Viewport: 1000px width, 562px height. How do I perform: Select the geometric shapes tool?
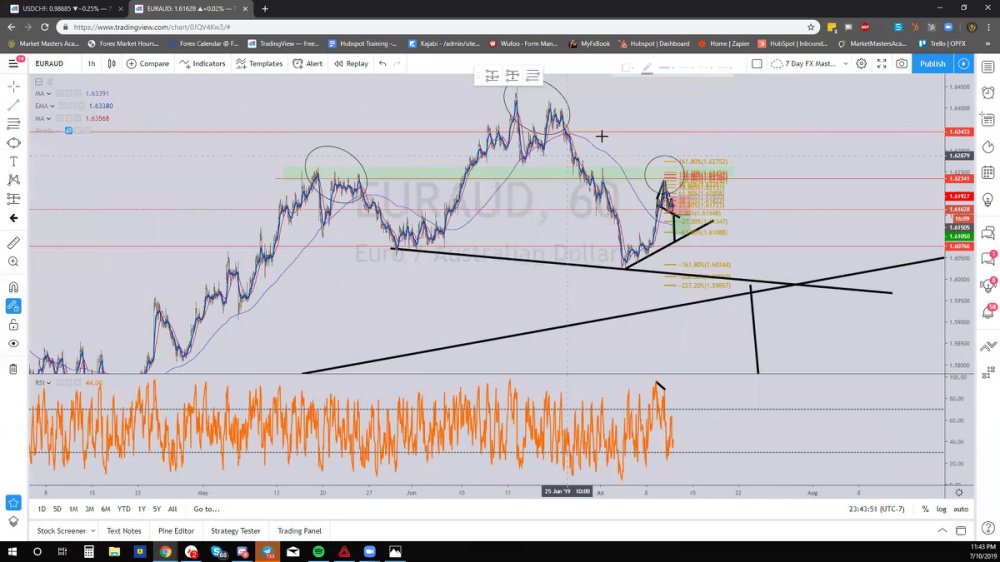[x=13, y=143]
